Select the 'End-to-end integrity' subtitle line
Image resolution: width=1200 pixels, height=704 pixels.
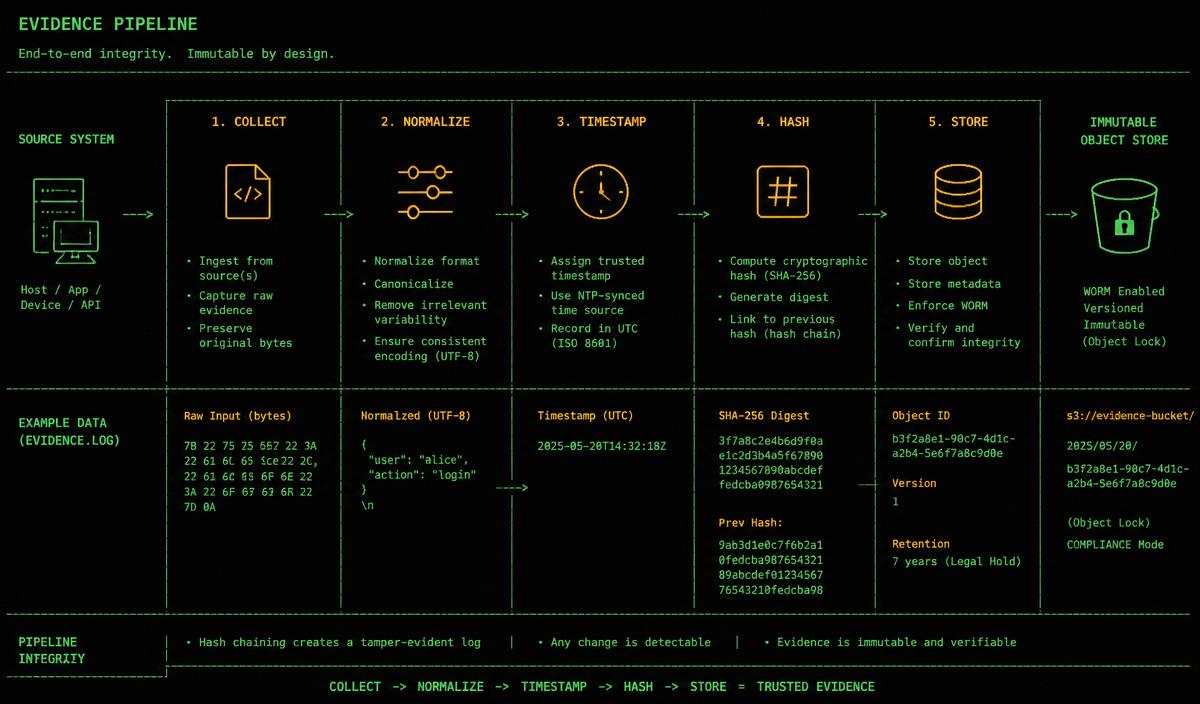pos(177,54)
